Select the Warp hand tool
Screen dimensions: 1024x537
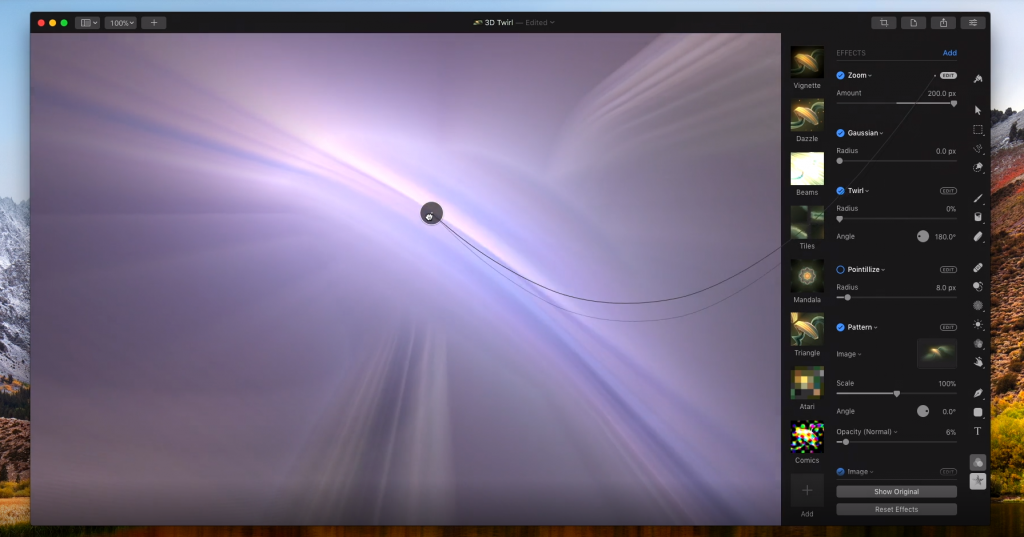click(x=978, y=362)
